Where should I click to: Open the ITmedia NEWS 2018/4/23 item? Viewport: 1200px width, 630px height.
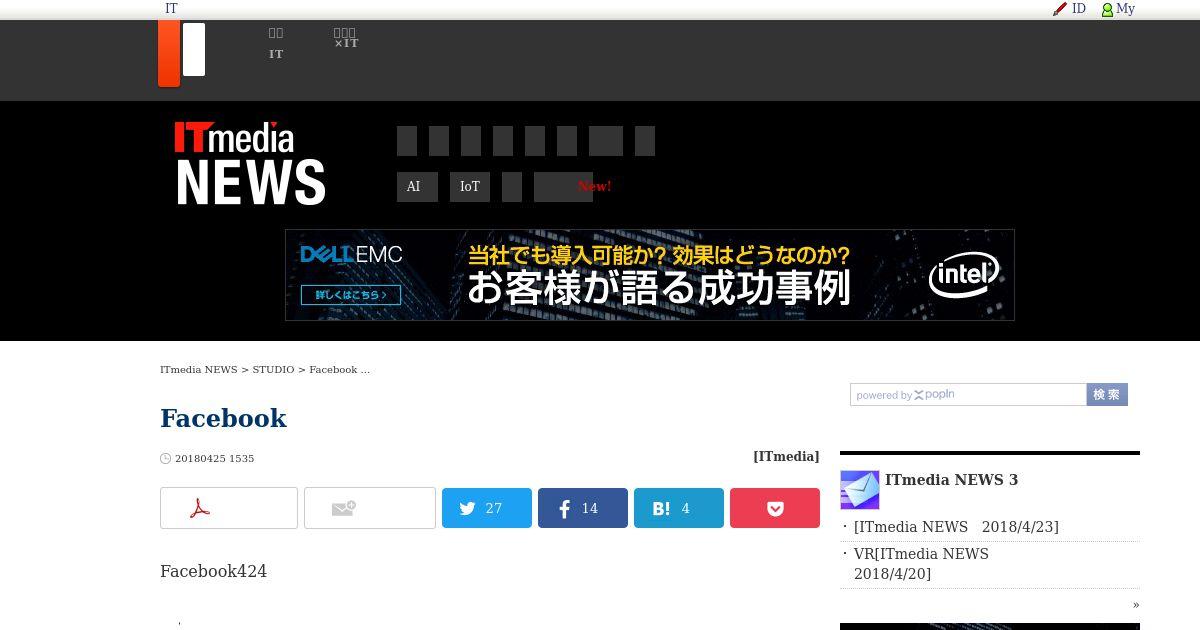[x=956, y=527]
